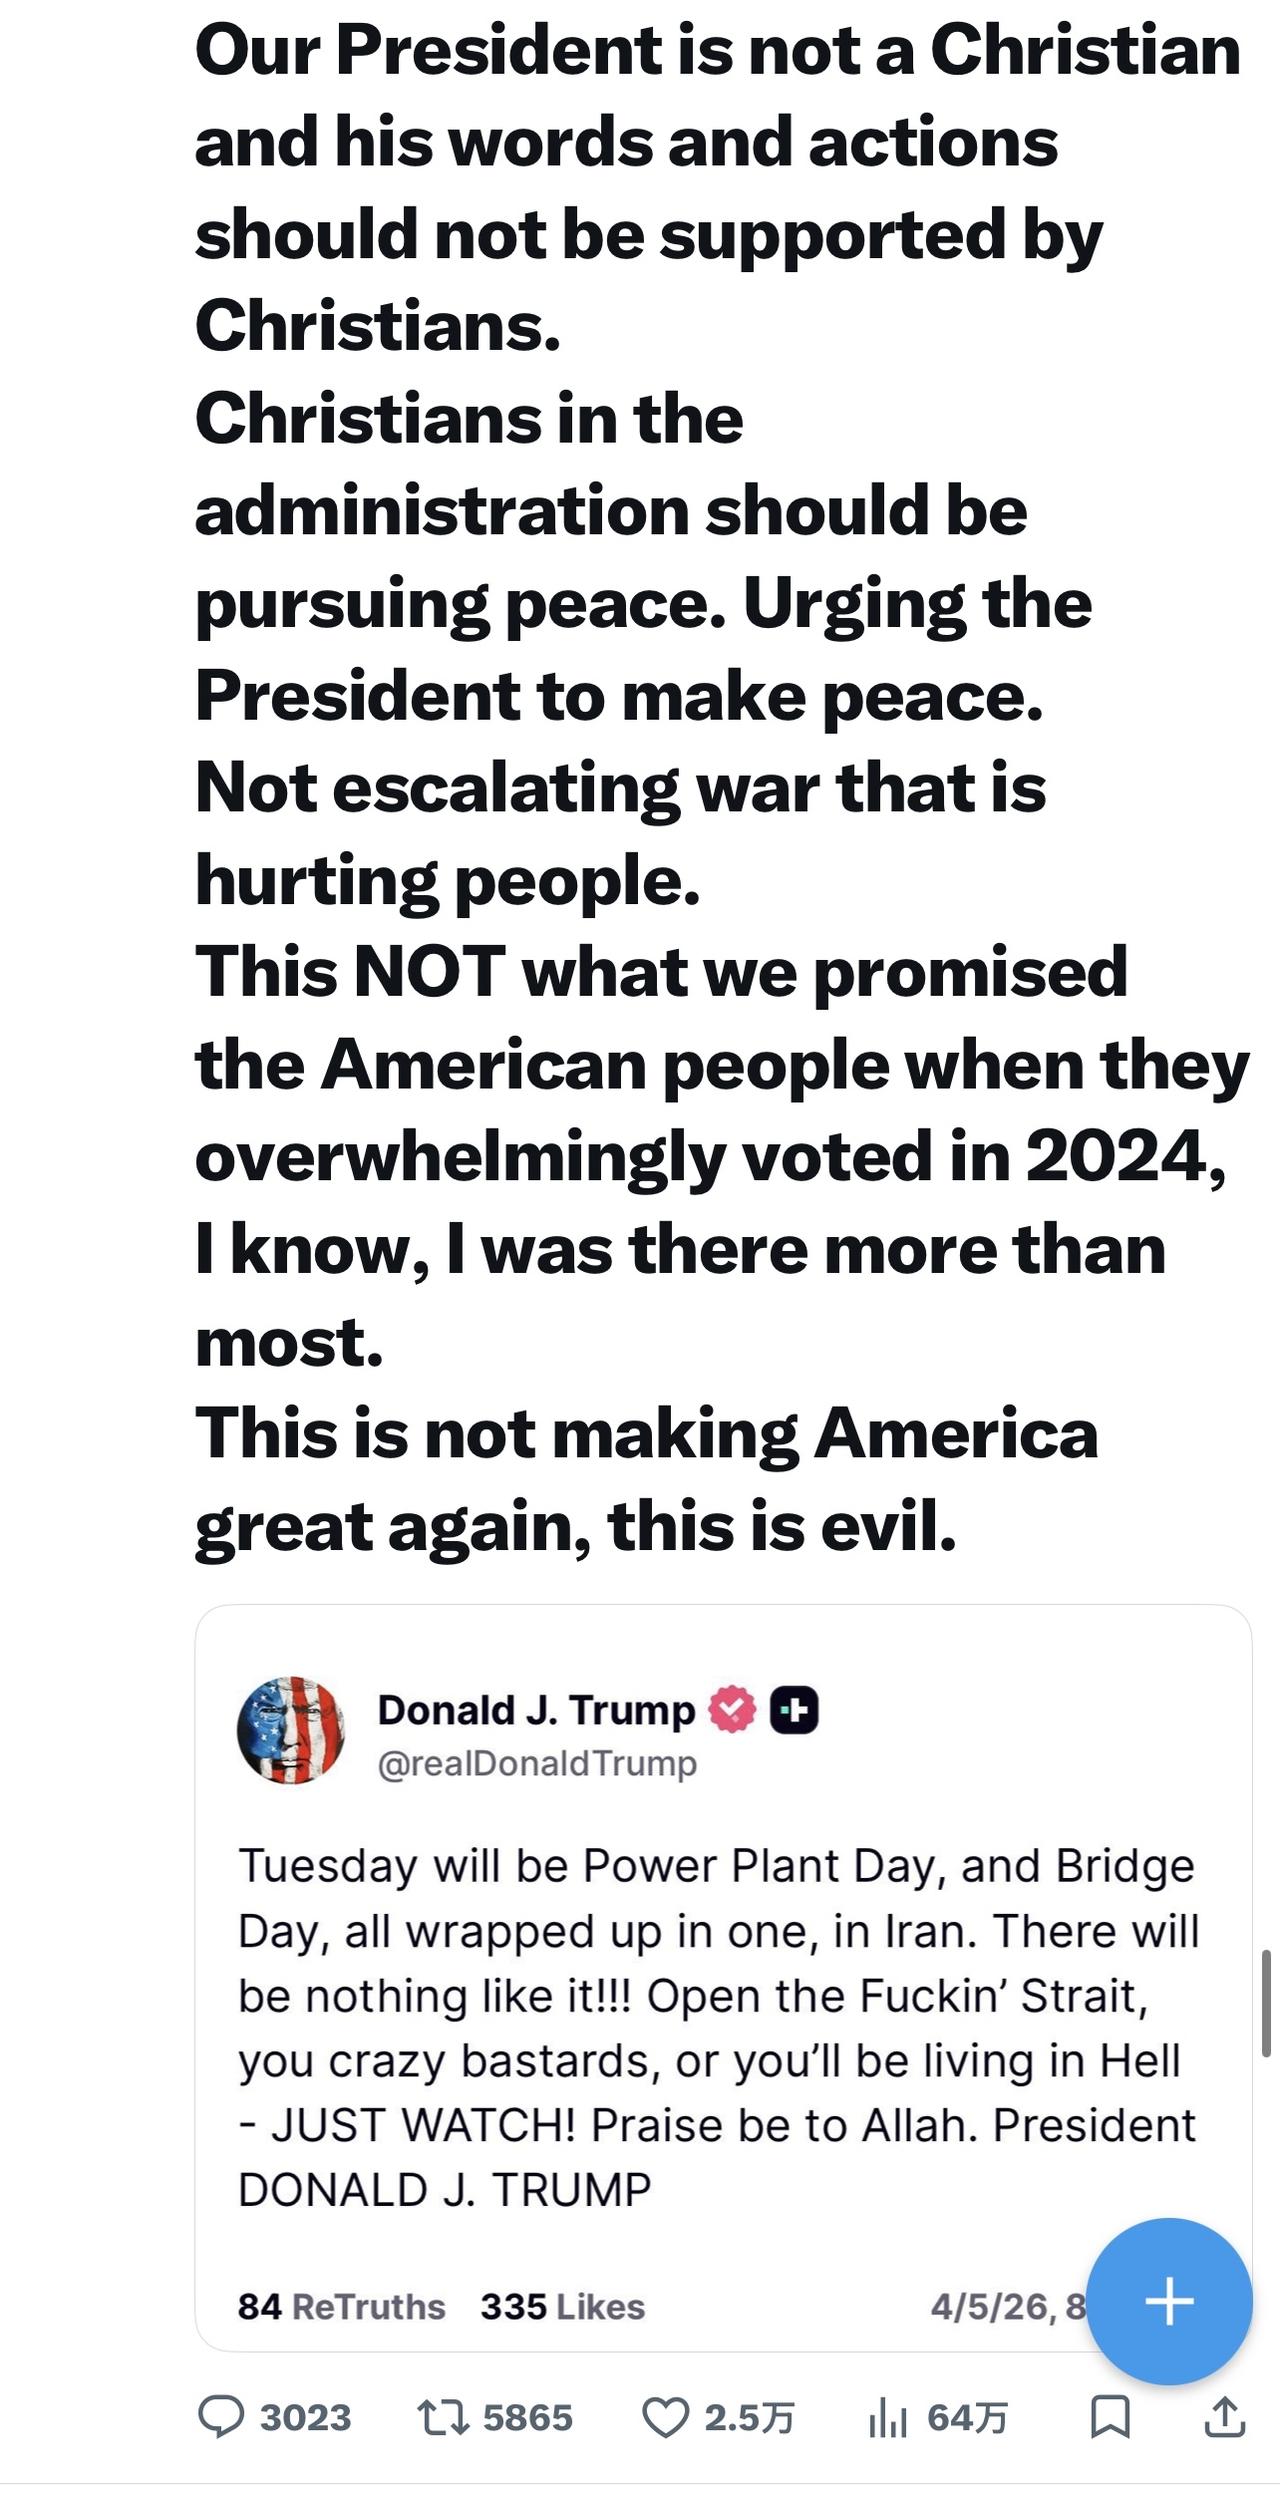Repost using the retweet arrows icon
The image size is (1280, 2506).
pyautogui.click(x=441, y=2418)
